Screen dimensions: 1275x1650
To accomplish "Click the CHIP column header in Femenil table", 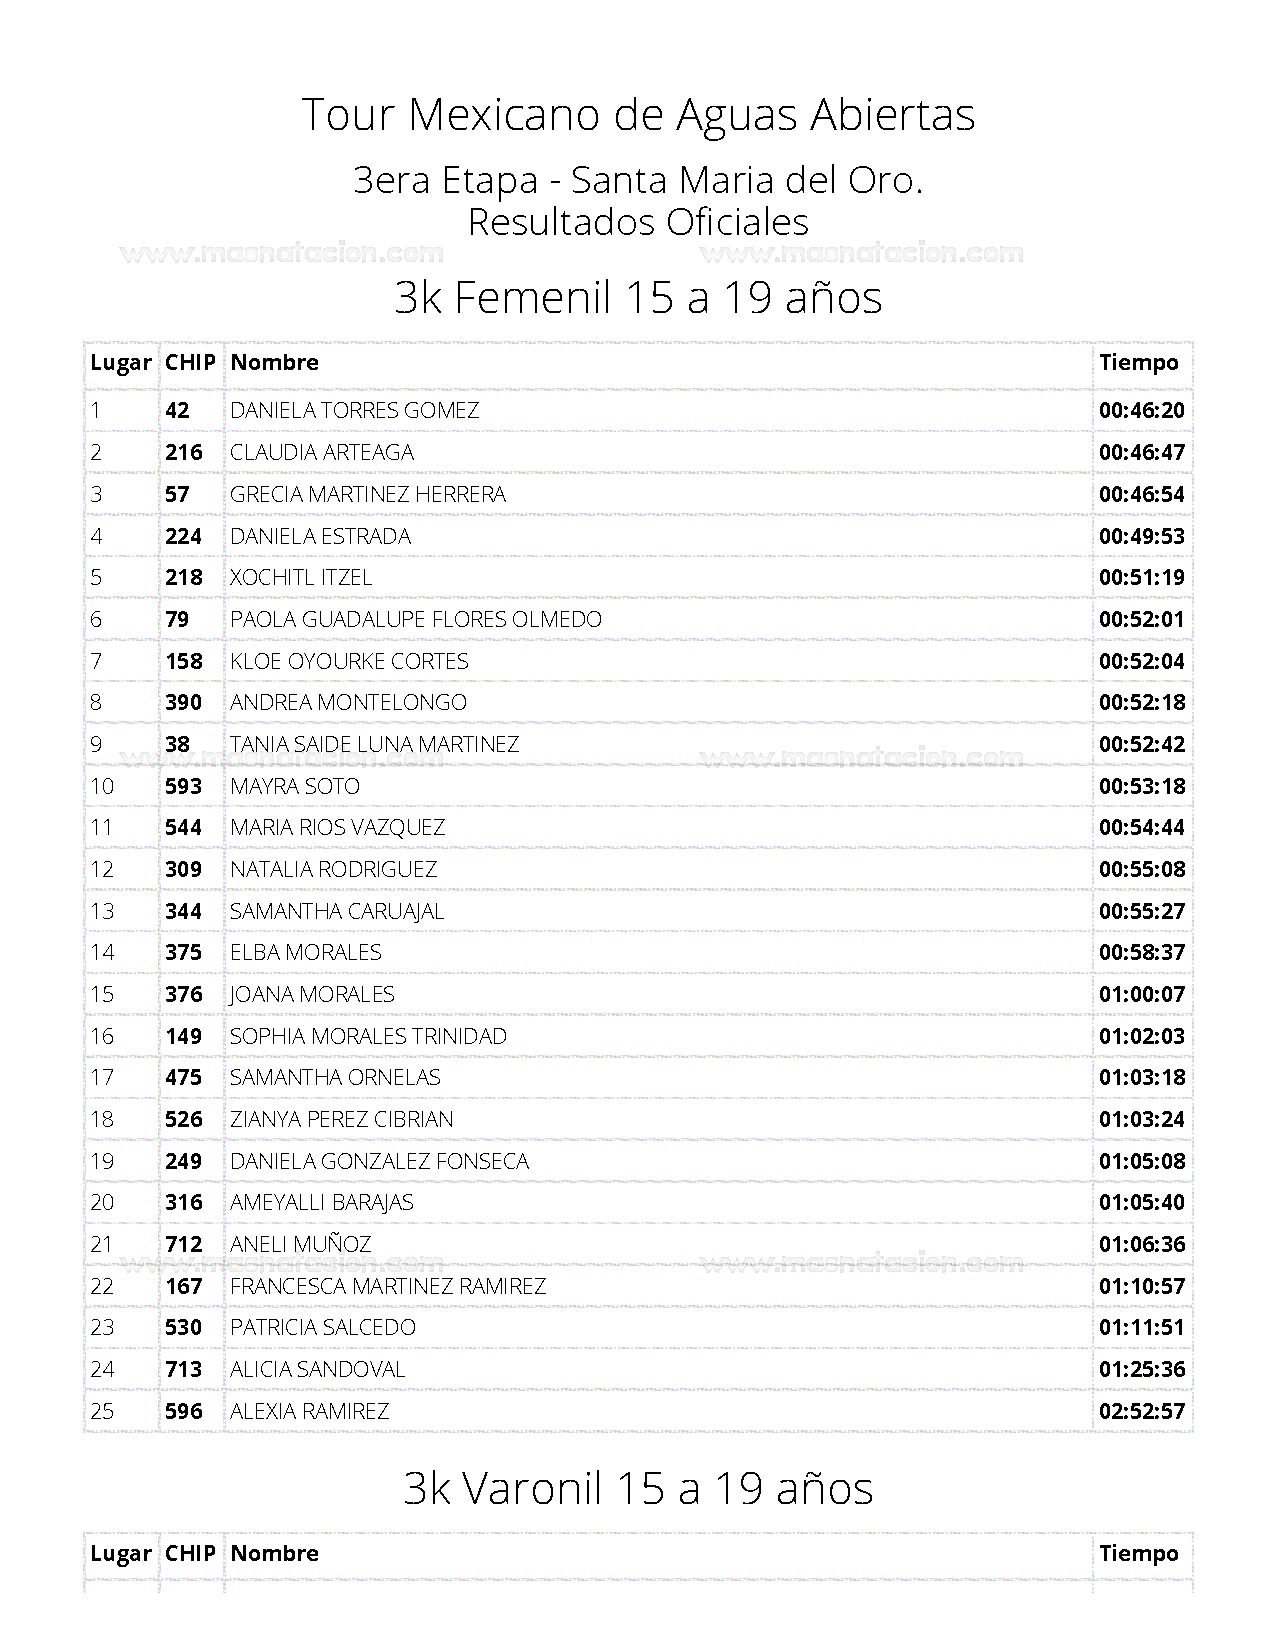I will [x=190, y=363].
